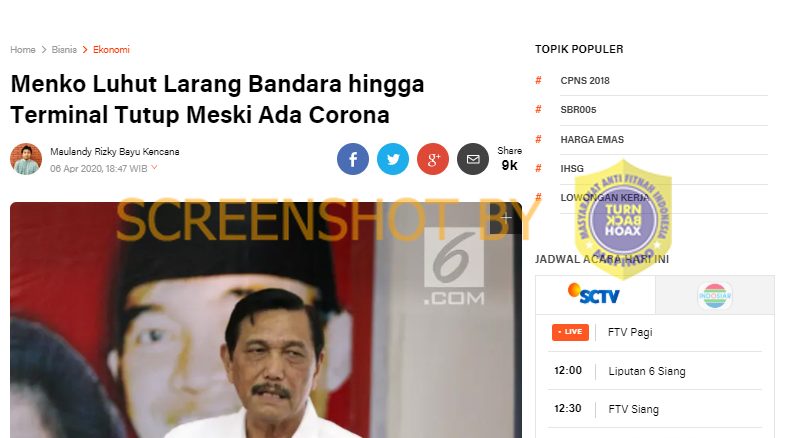Open the IHSG popular topic

[x=572, y=169]
